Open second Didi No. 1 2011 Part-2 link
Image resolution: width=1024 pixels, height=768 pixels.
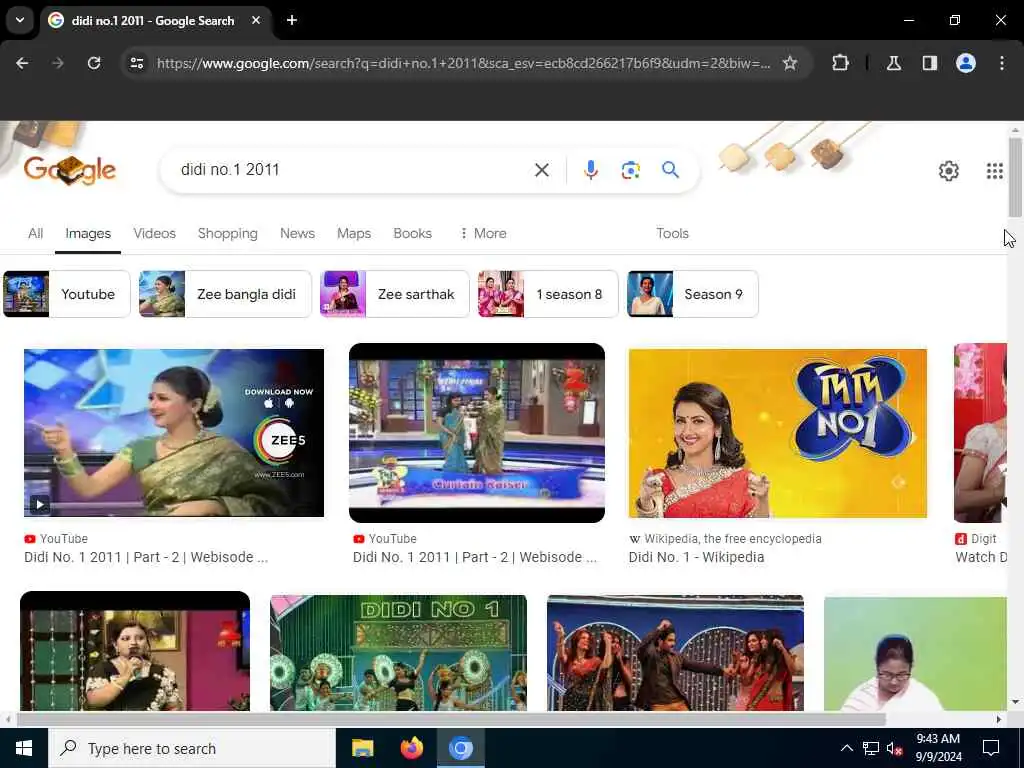click(x=474, y=557)
